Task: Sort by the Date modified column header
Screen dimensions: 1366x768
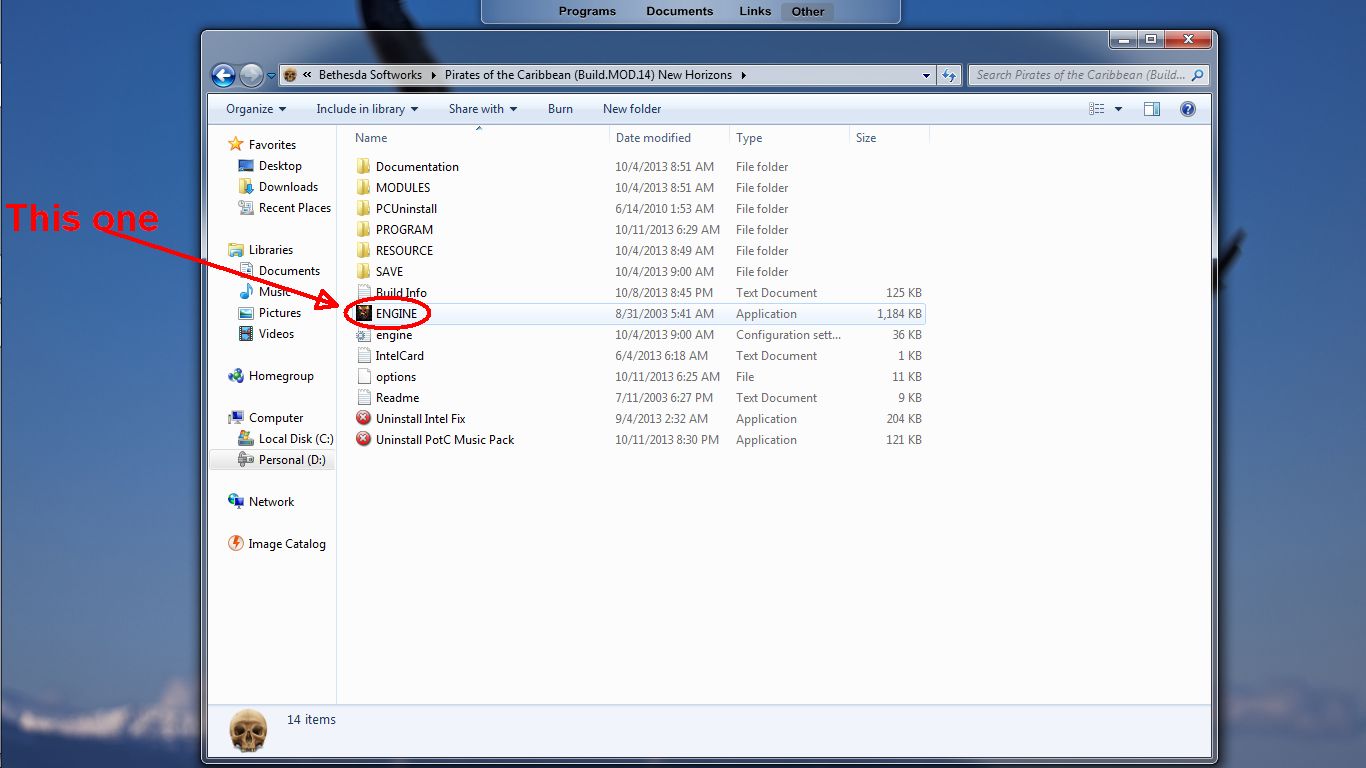Action: tap(653, 138)
